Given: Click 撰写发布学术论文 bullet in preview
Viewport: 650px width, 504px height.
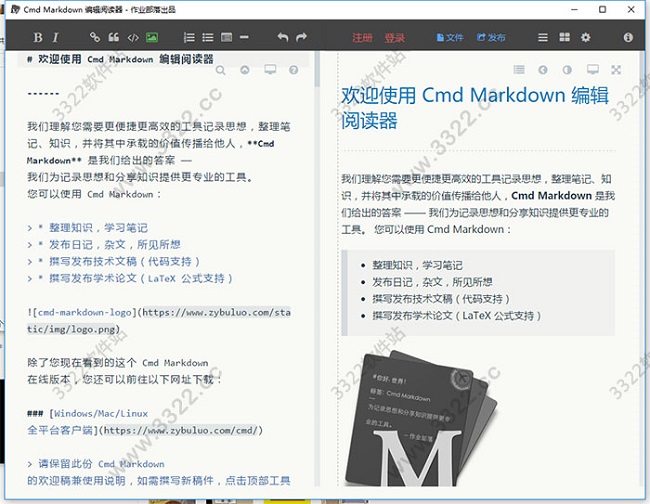Looking at the screenshot, I should [456, 316].
